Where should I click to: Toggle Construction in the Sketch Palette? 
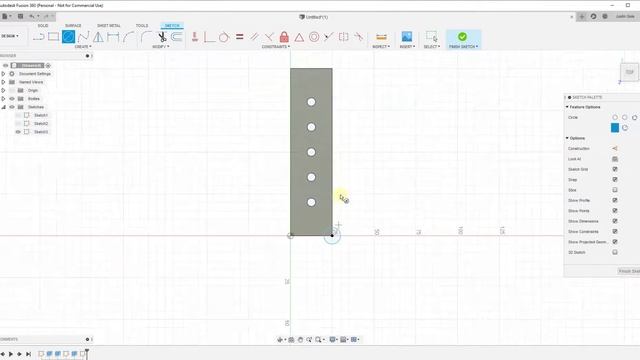615,149
